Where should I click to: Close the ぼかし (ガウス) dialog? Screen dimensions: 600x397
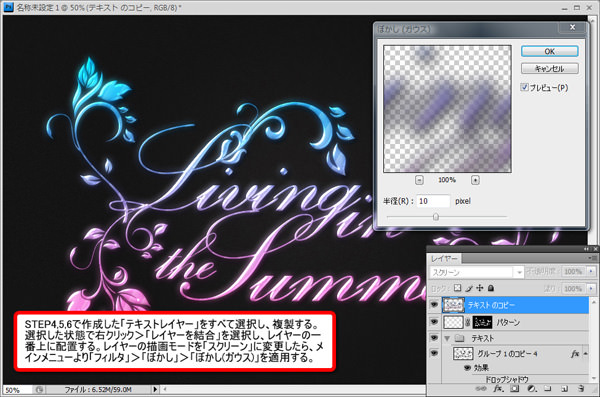tap(572, 27)
